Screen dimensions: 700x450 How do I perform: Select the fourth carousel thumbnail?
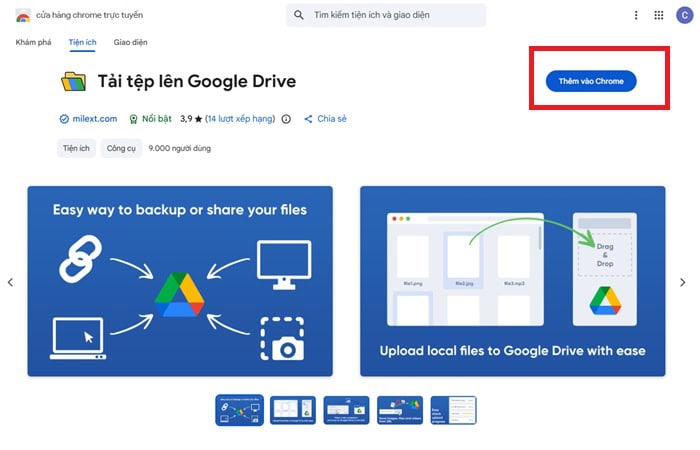click(400, 410)
